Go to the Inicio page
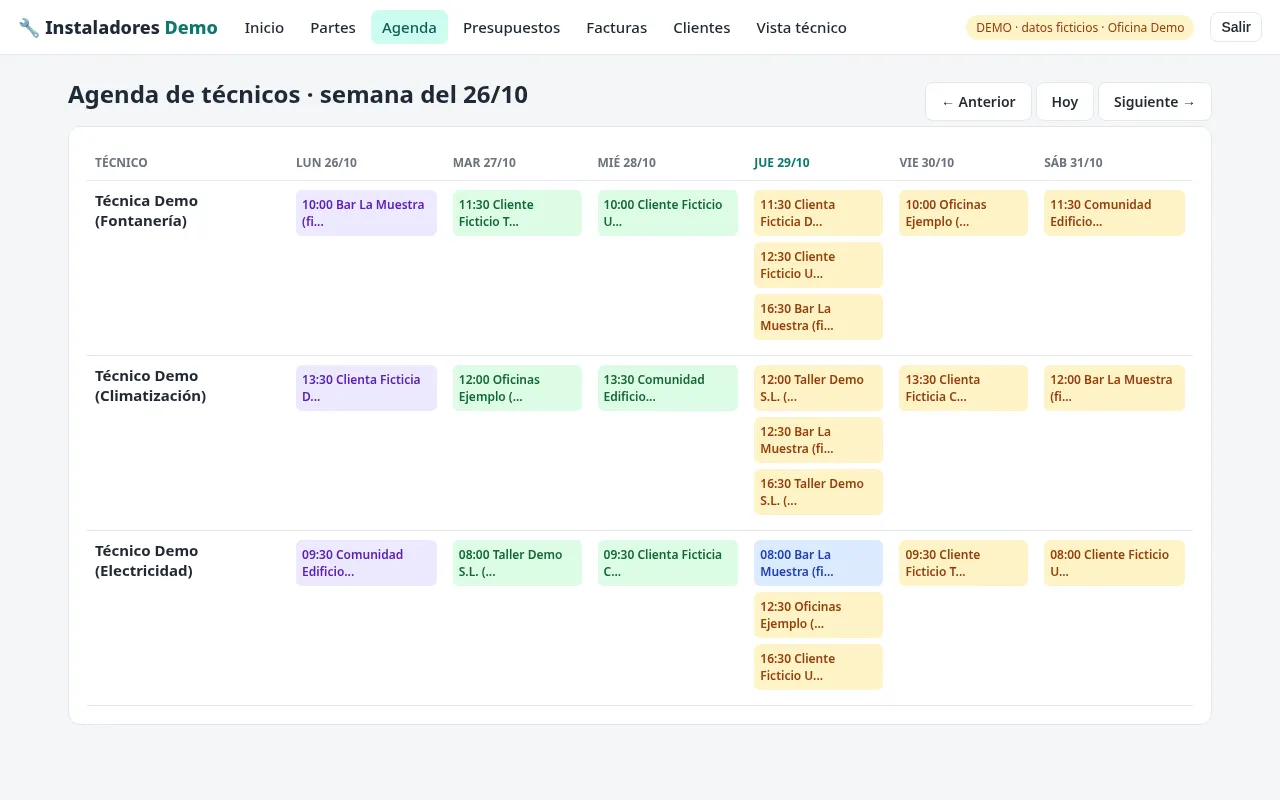 [x=264, y=28]
